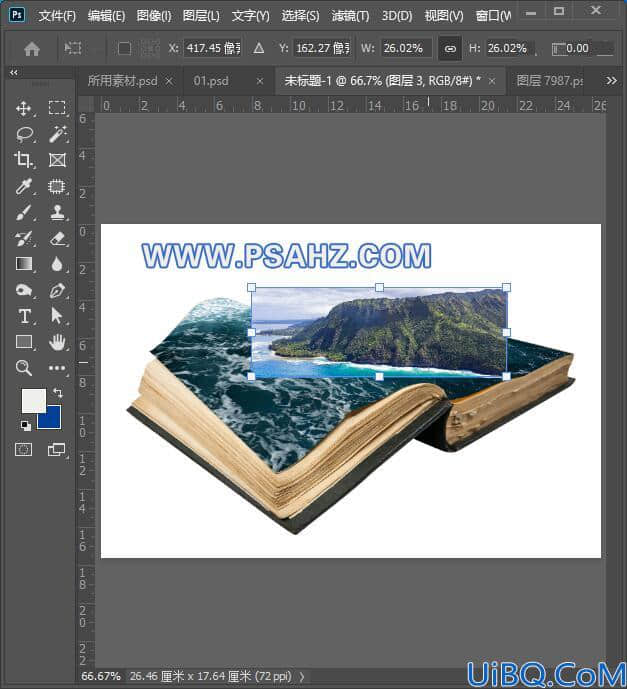This screenshot has height=689, width=627.
Task: Select the Horizontal Type tool
Action: tap(24, 316)
